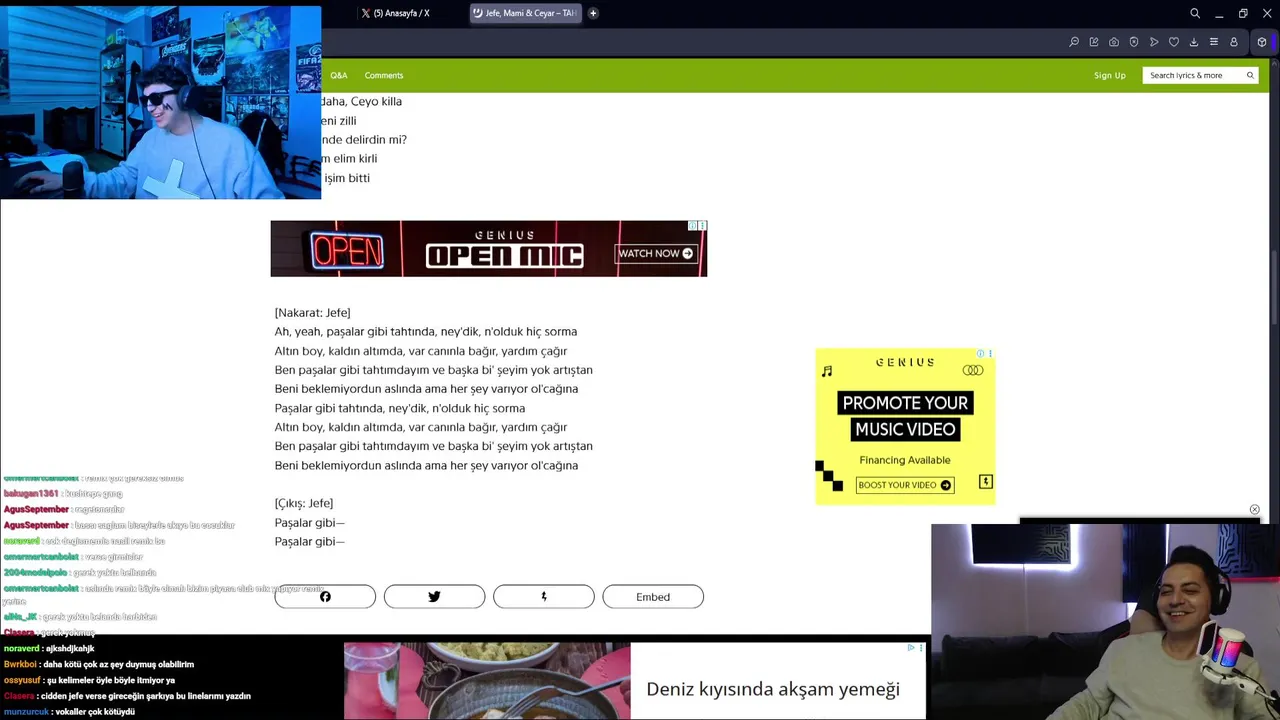Open the zoom-out magnifier in browser toolbar

[1074, 42]
